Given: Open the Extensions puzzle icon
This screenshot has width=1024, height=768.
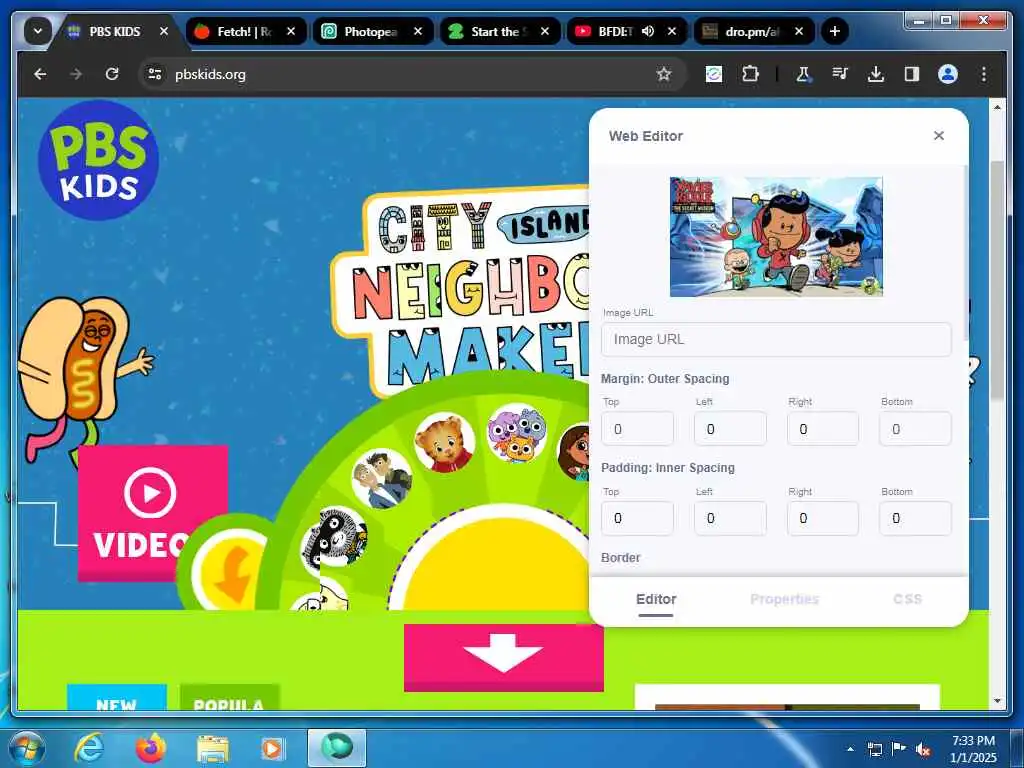Looking at the screenshot, I should click(750, 74).
